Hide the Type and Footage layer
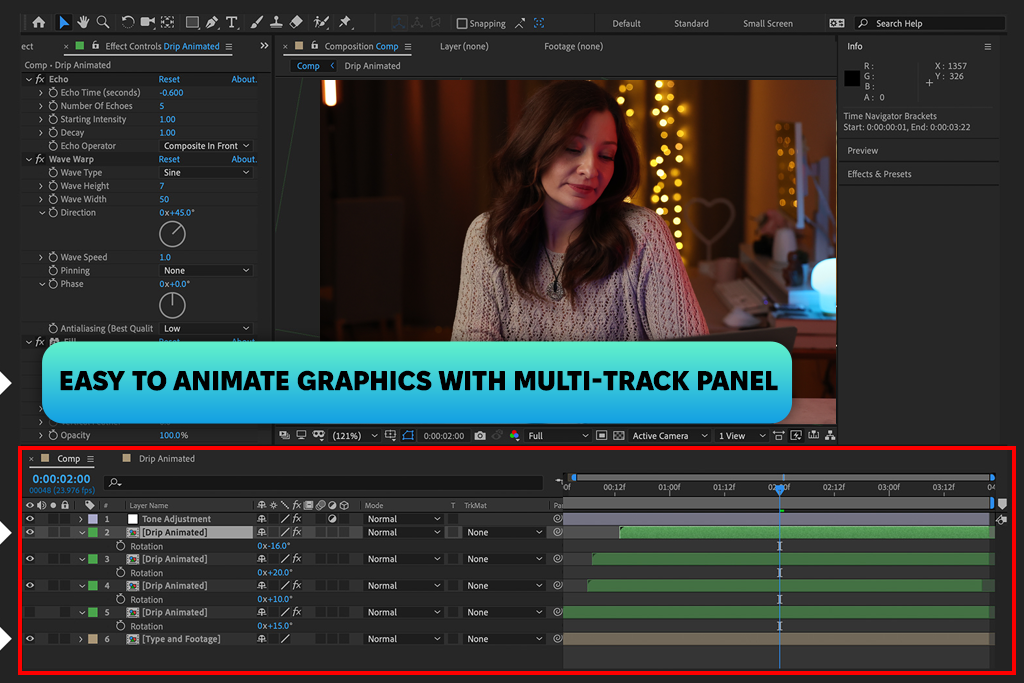The height and width of the screenshot is (683, 1024). pyautogui.click(x=29, y=639)
